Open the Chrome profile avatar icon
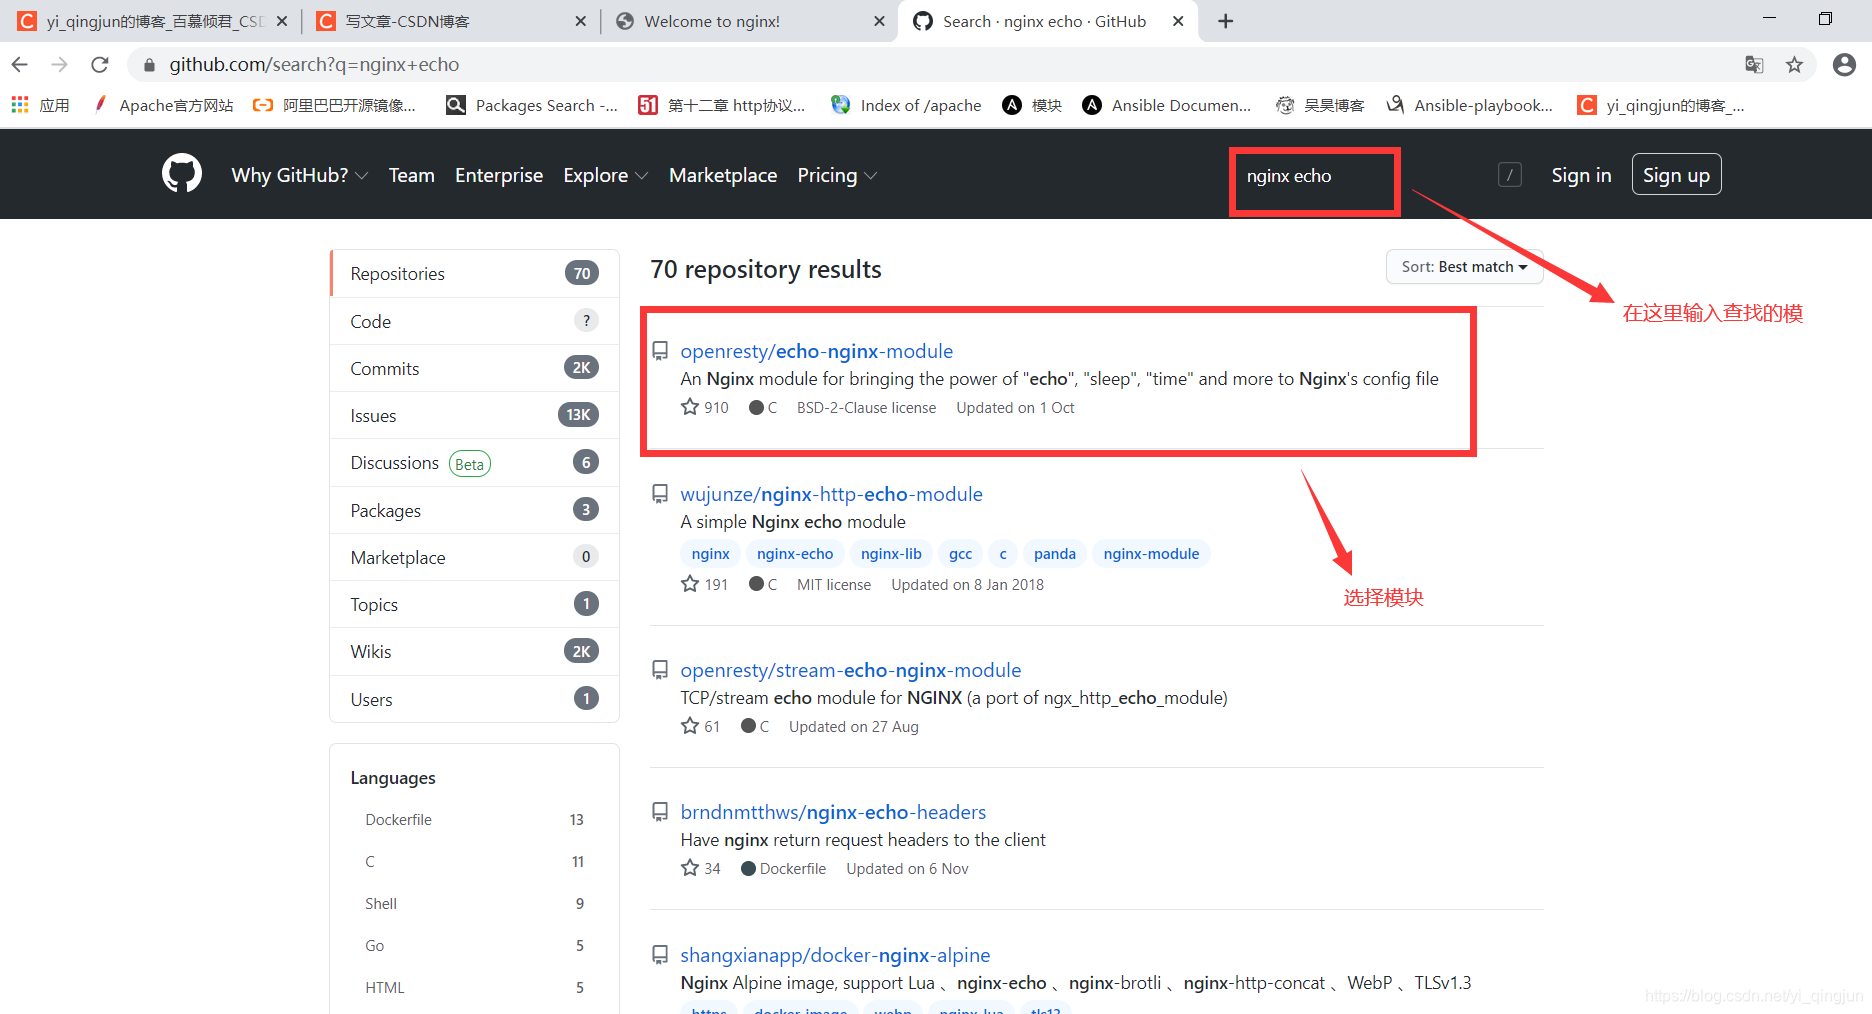Image resolution: width=1872 pixels, height=1014 pixels. tap(1844, 65)
